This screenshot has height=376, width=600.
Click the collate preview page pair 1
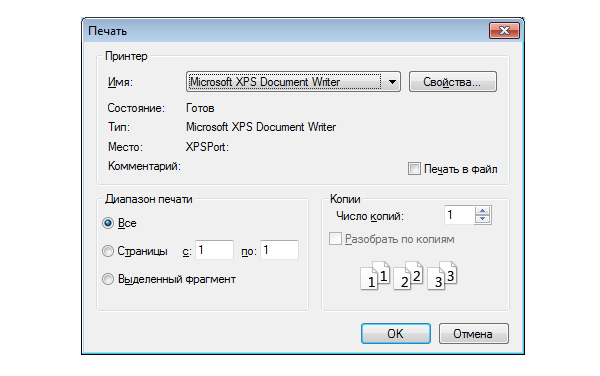375,275
